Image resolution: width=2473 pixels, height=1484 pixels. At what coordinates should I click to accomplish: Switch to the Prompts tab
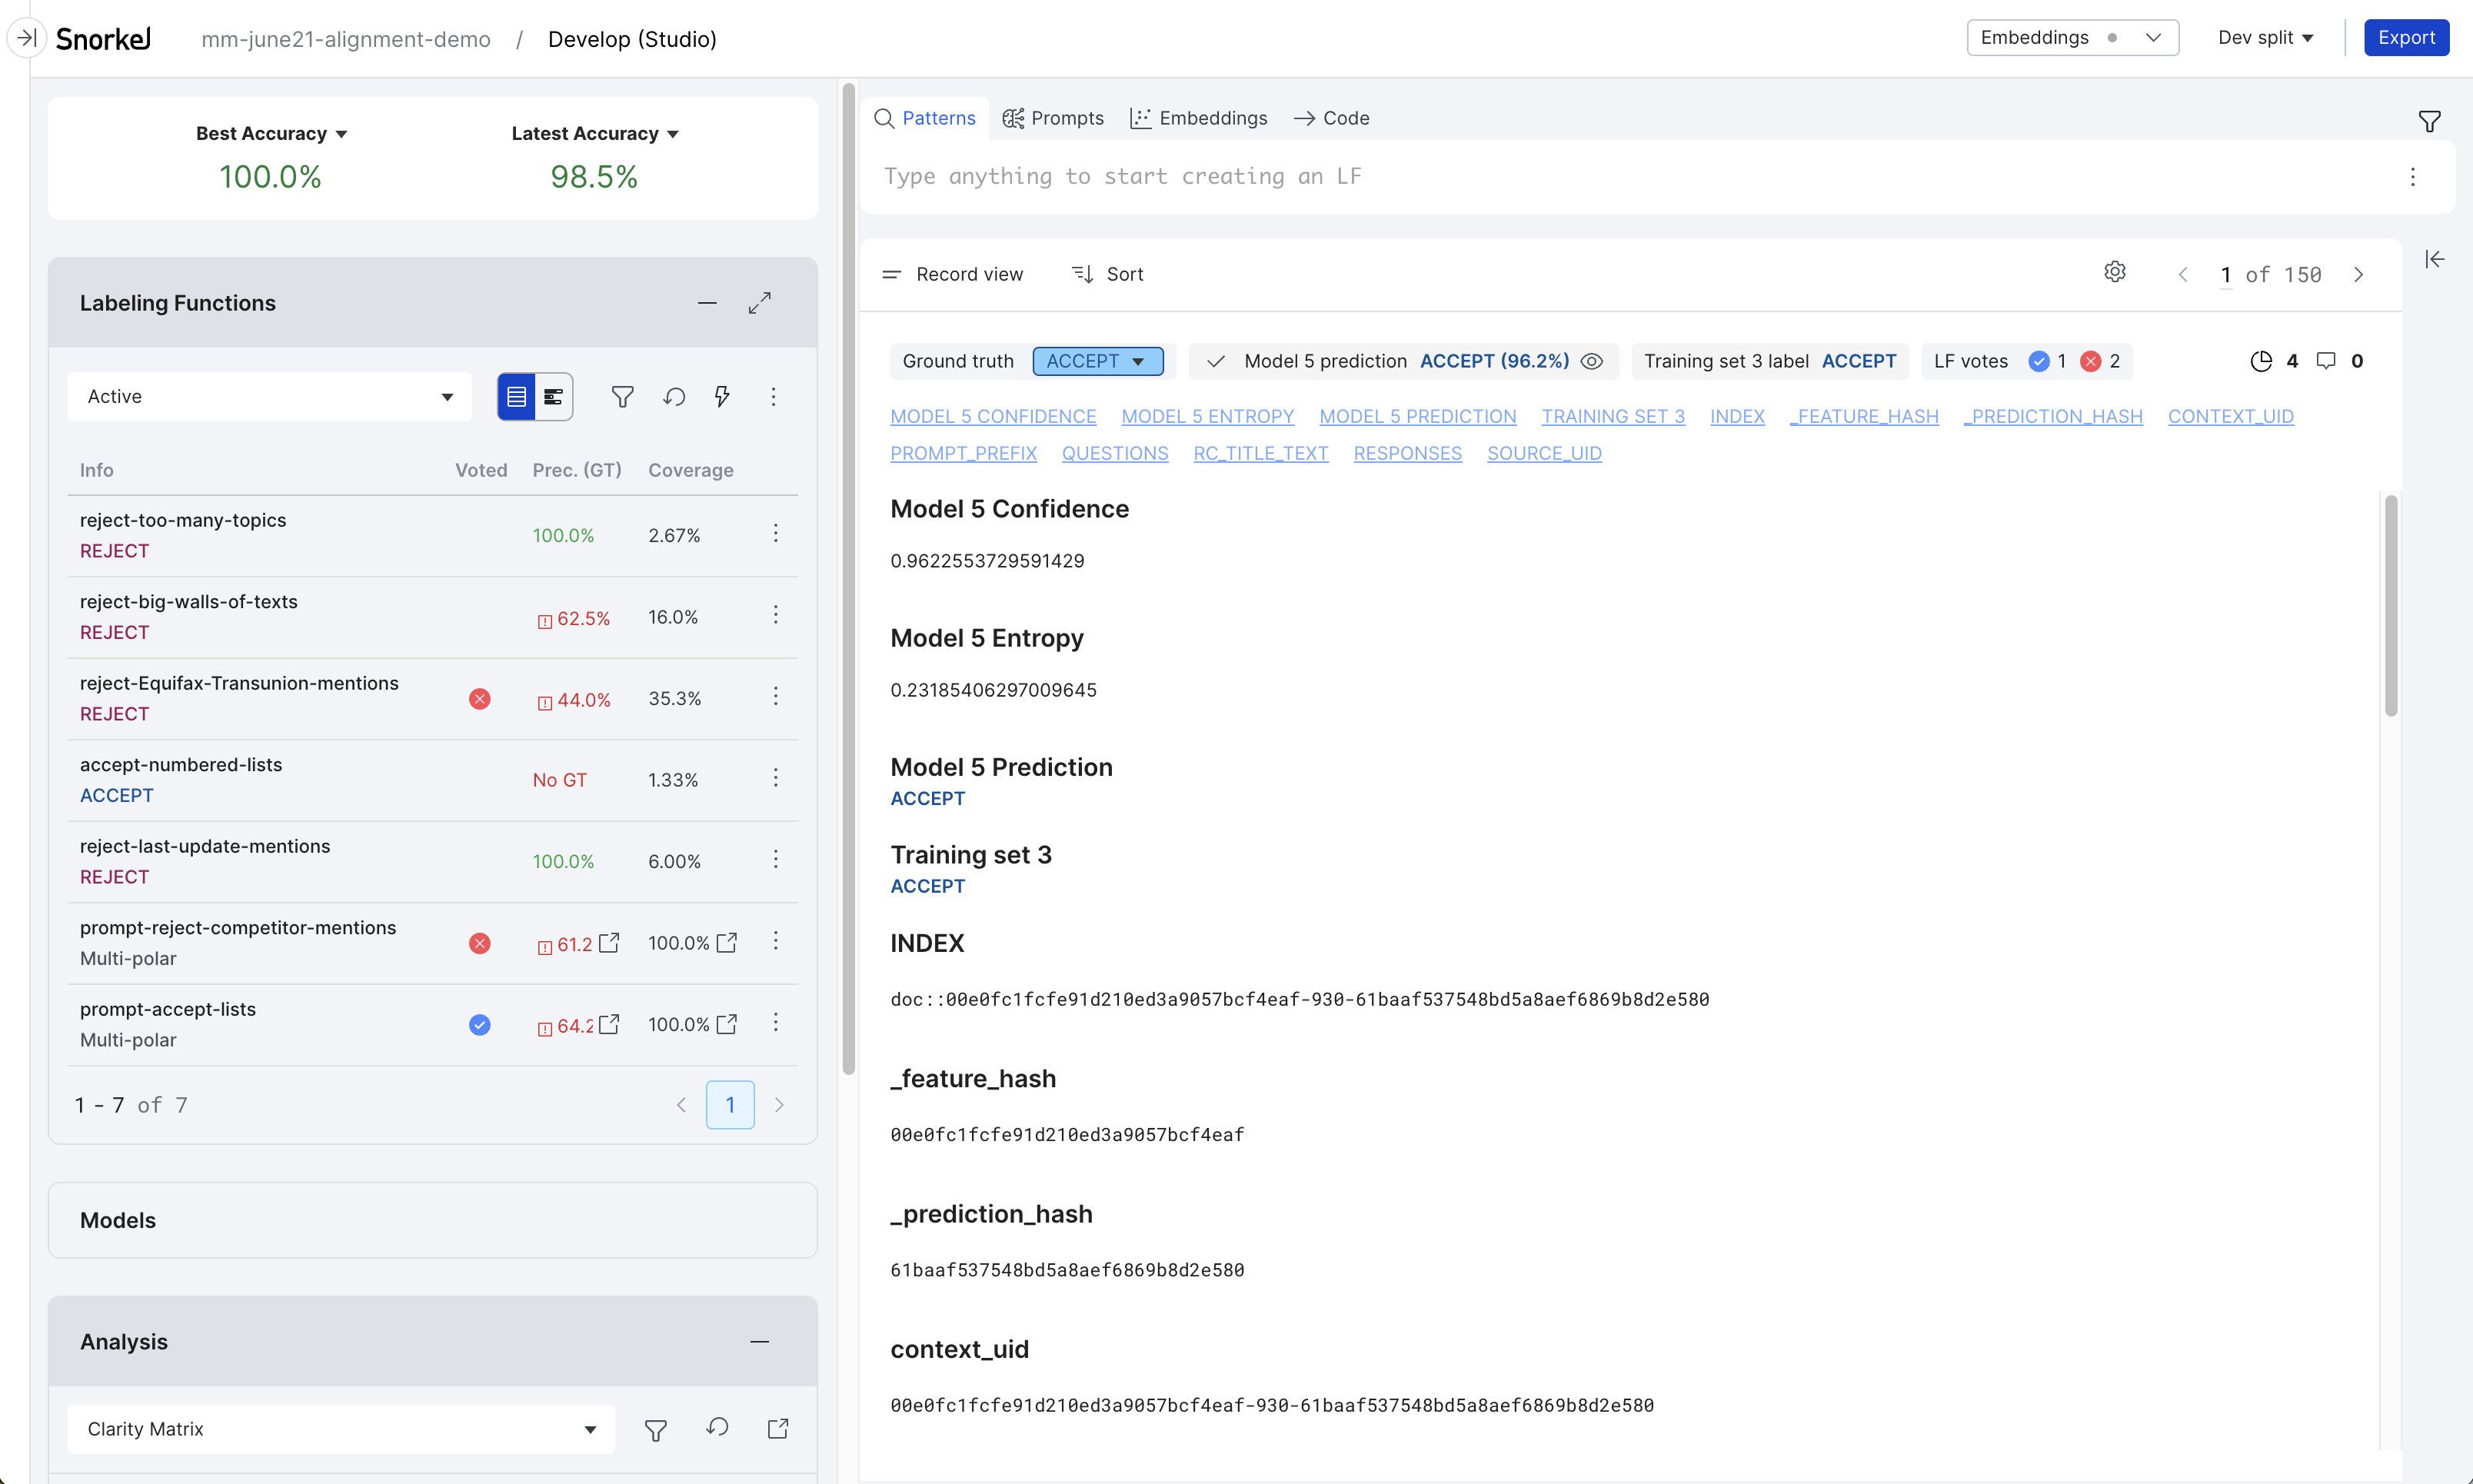point(1054,118)
